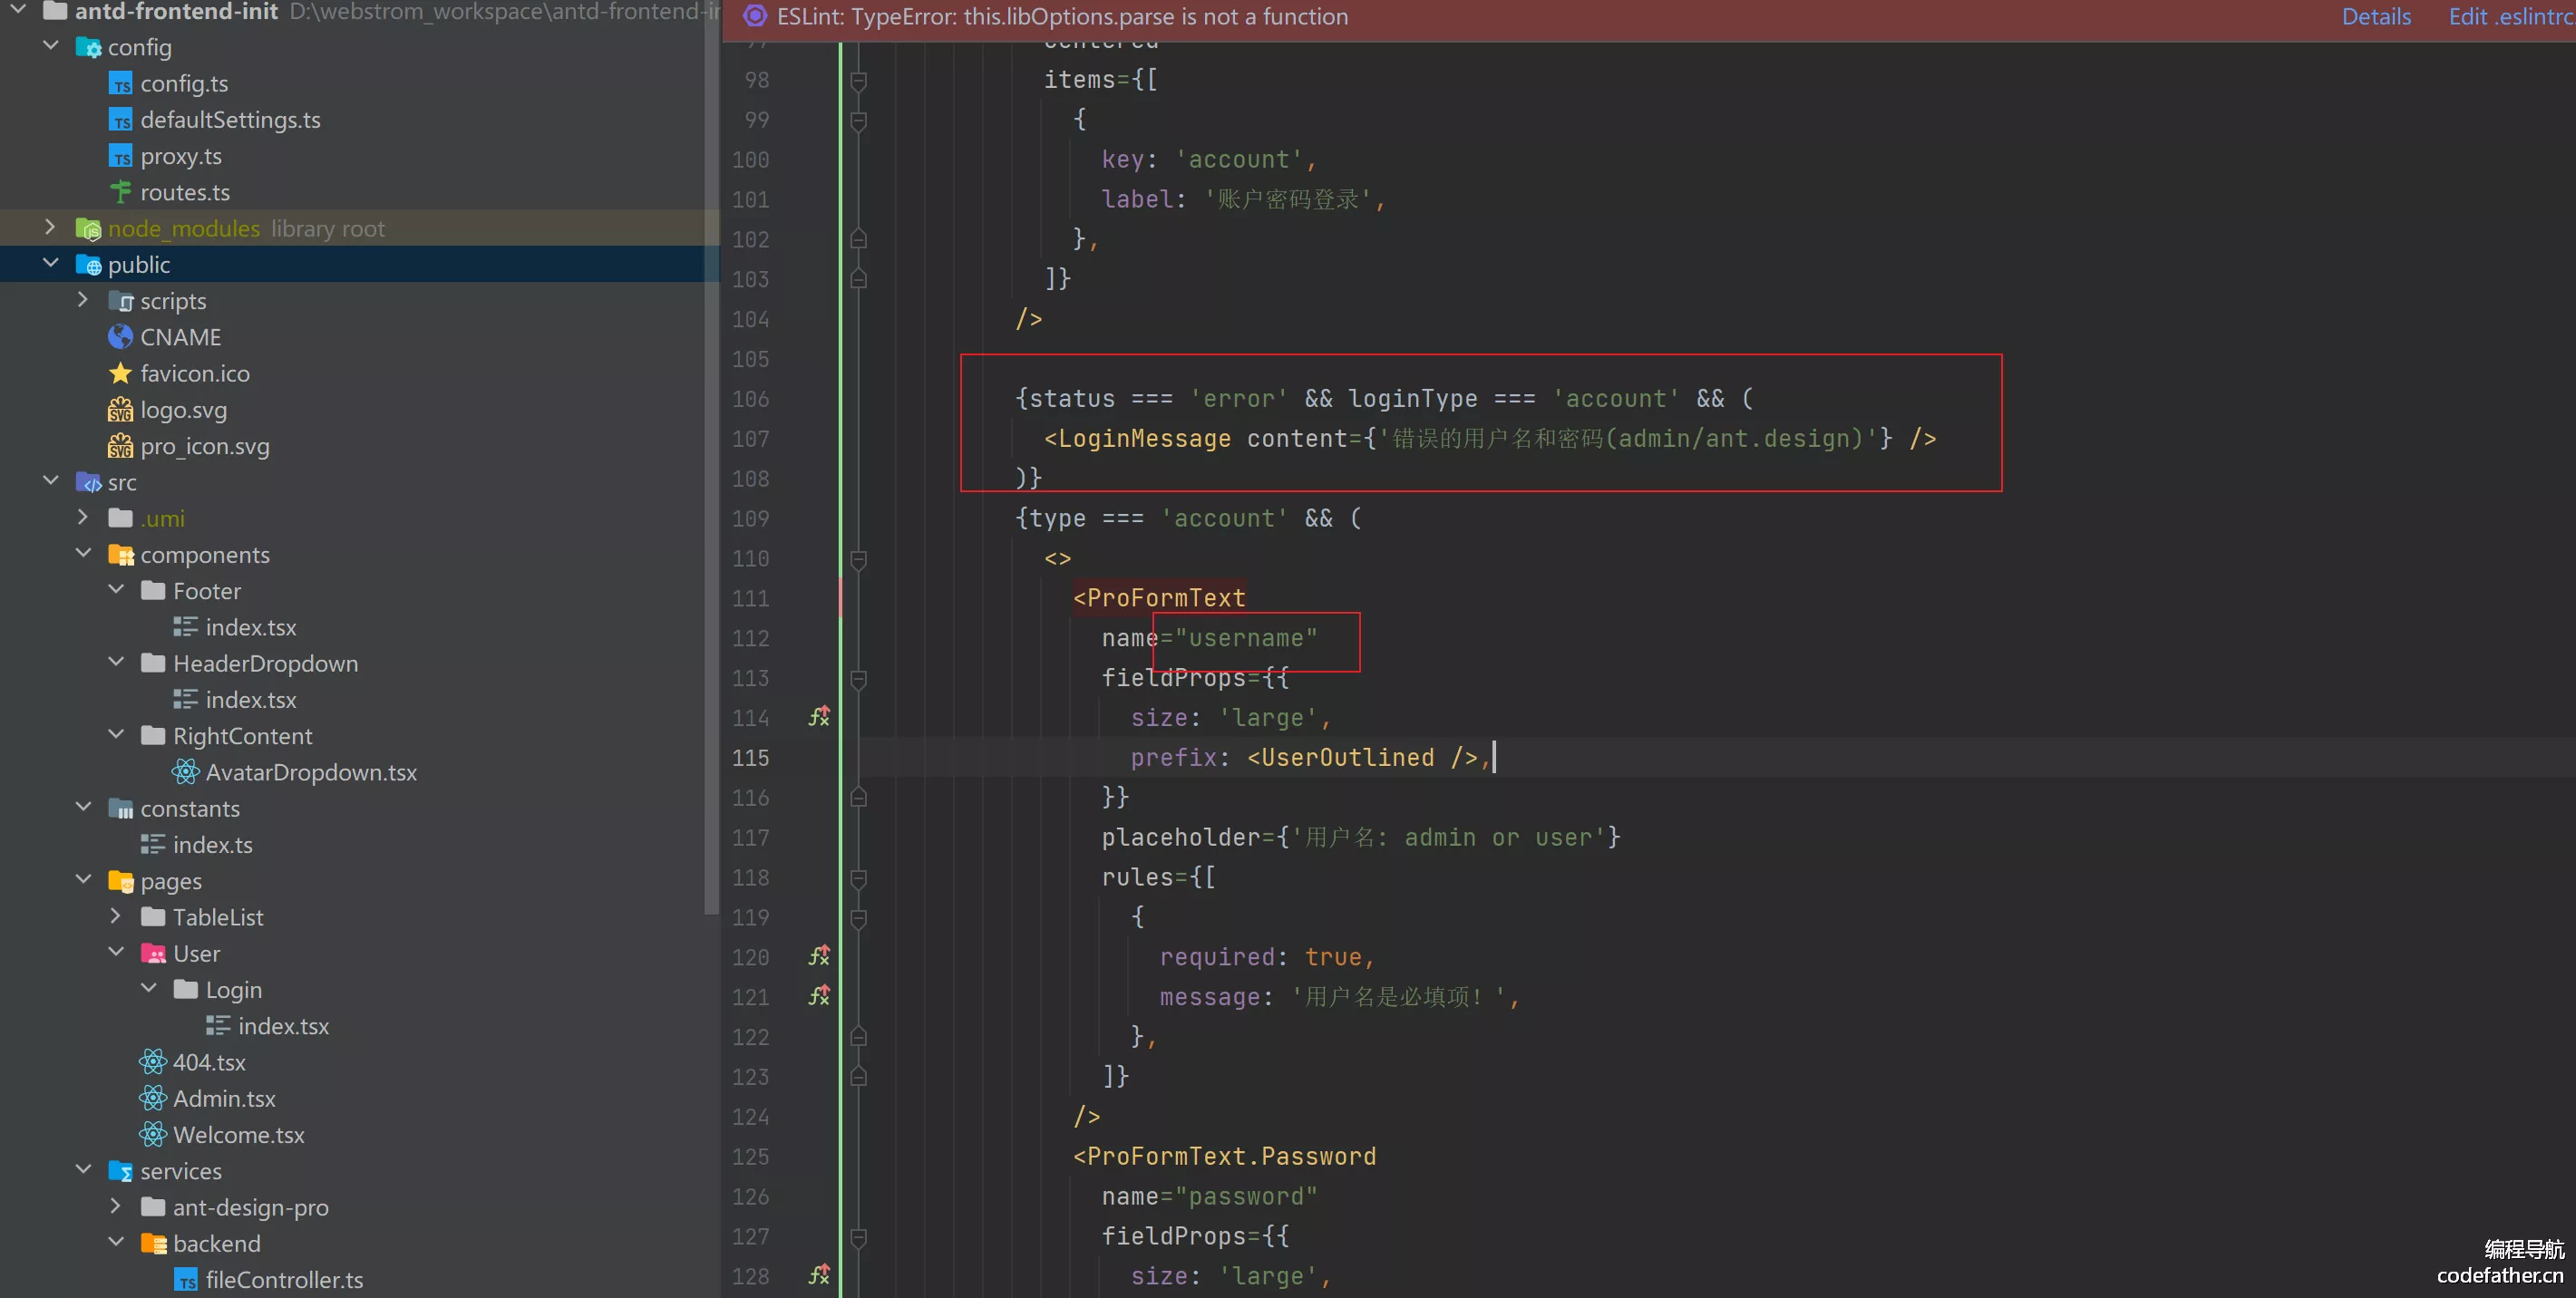This screenshot has width=2576, height=1298.
Task: Click the gutter override icon on line 121
Action: [x=819, y=996]
